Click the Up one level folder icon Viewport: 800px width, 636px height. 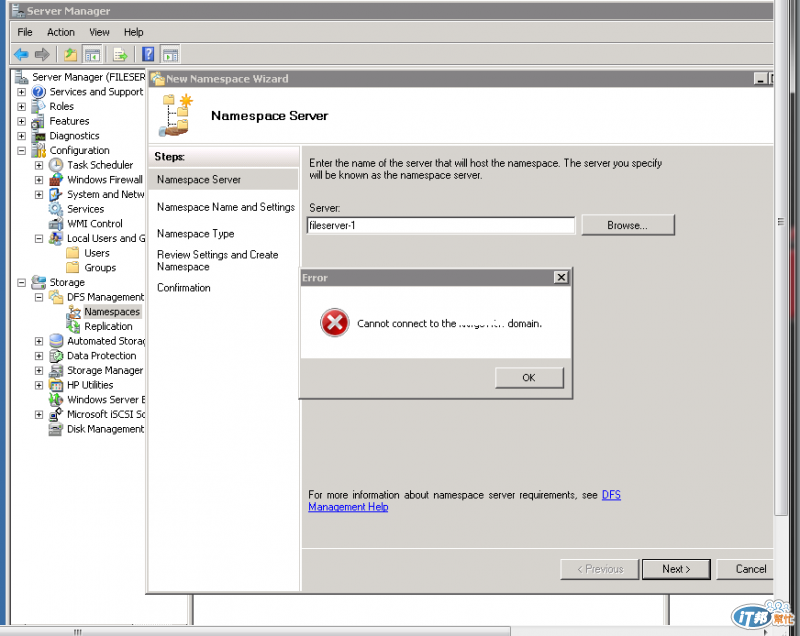(x=70, y=54)
